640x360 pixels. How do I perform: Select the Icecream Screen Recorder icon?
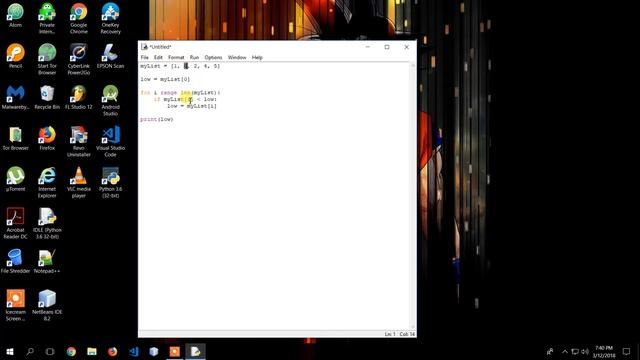coord(16,305)
